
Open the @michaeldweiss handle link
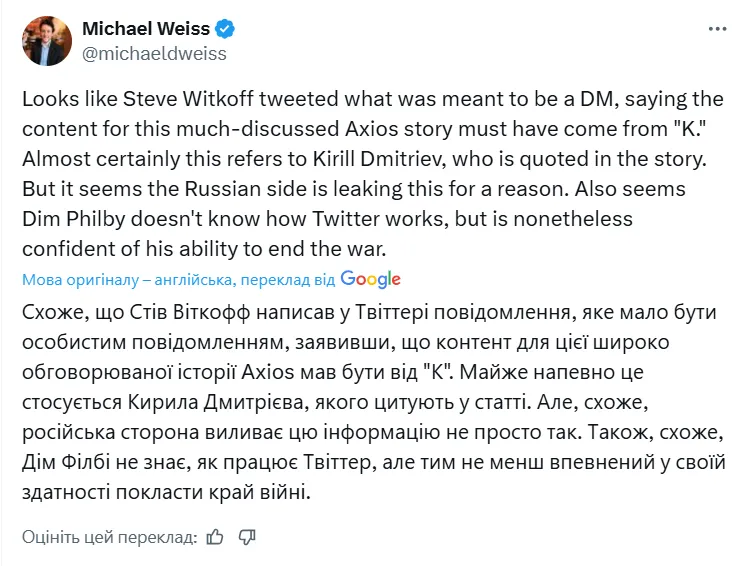pos(154,53)
